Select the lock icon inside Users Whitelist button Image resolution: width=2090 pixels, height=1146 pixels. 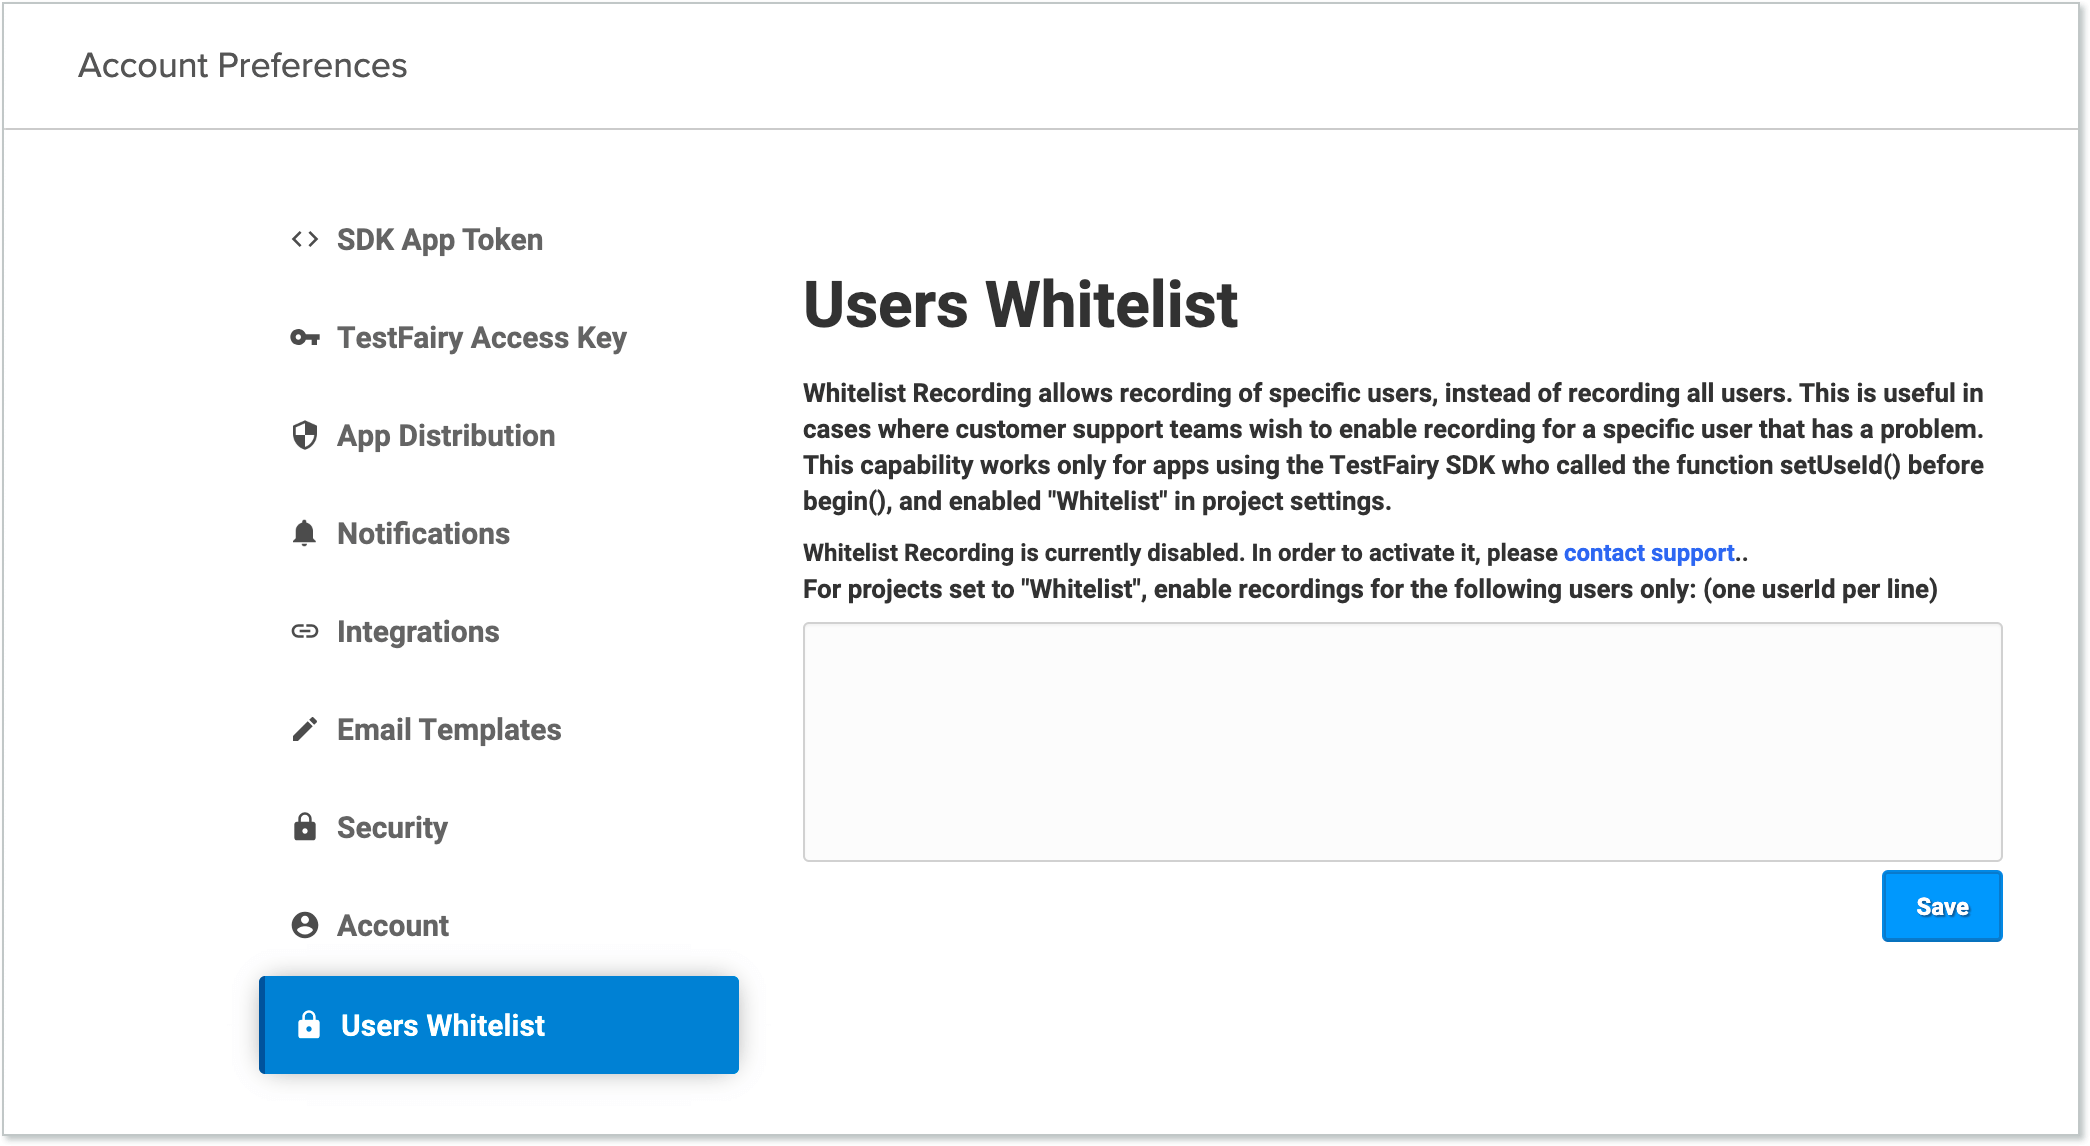(307, 1025)
